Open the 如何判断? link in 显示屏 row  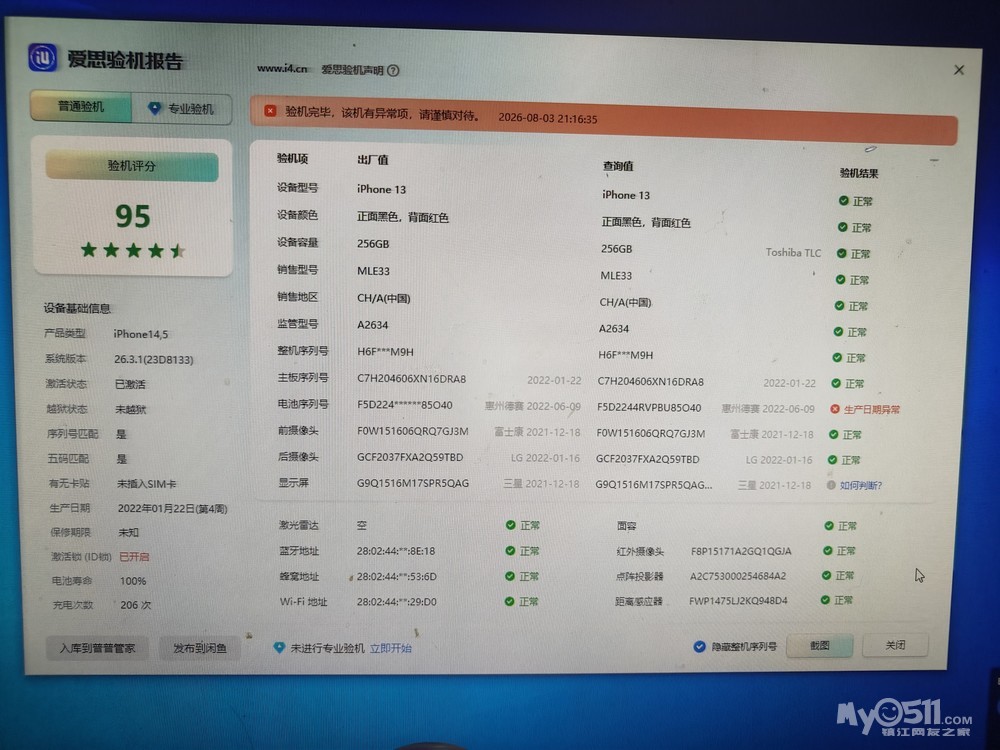(860, 485)
